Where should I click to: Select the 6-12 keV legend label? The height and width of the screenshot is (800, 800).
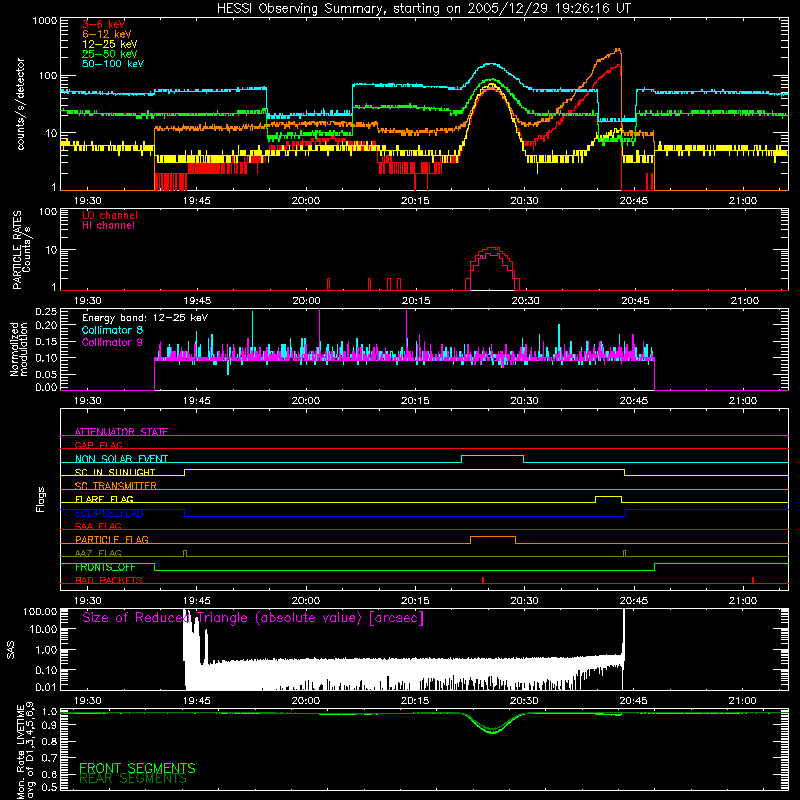(x=106, y=34)
